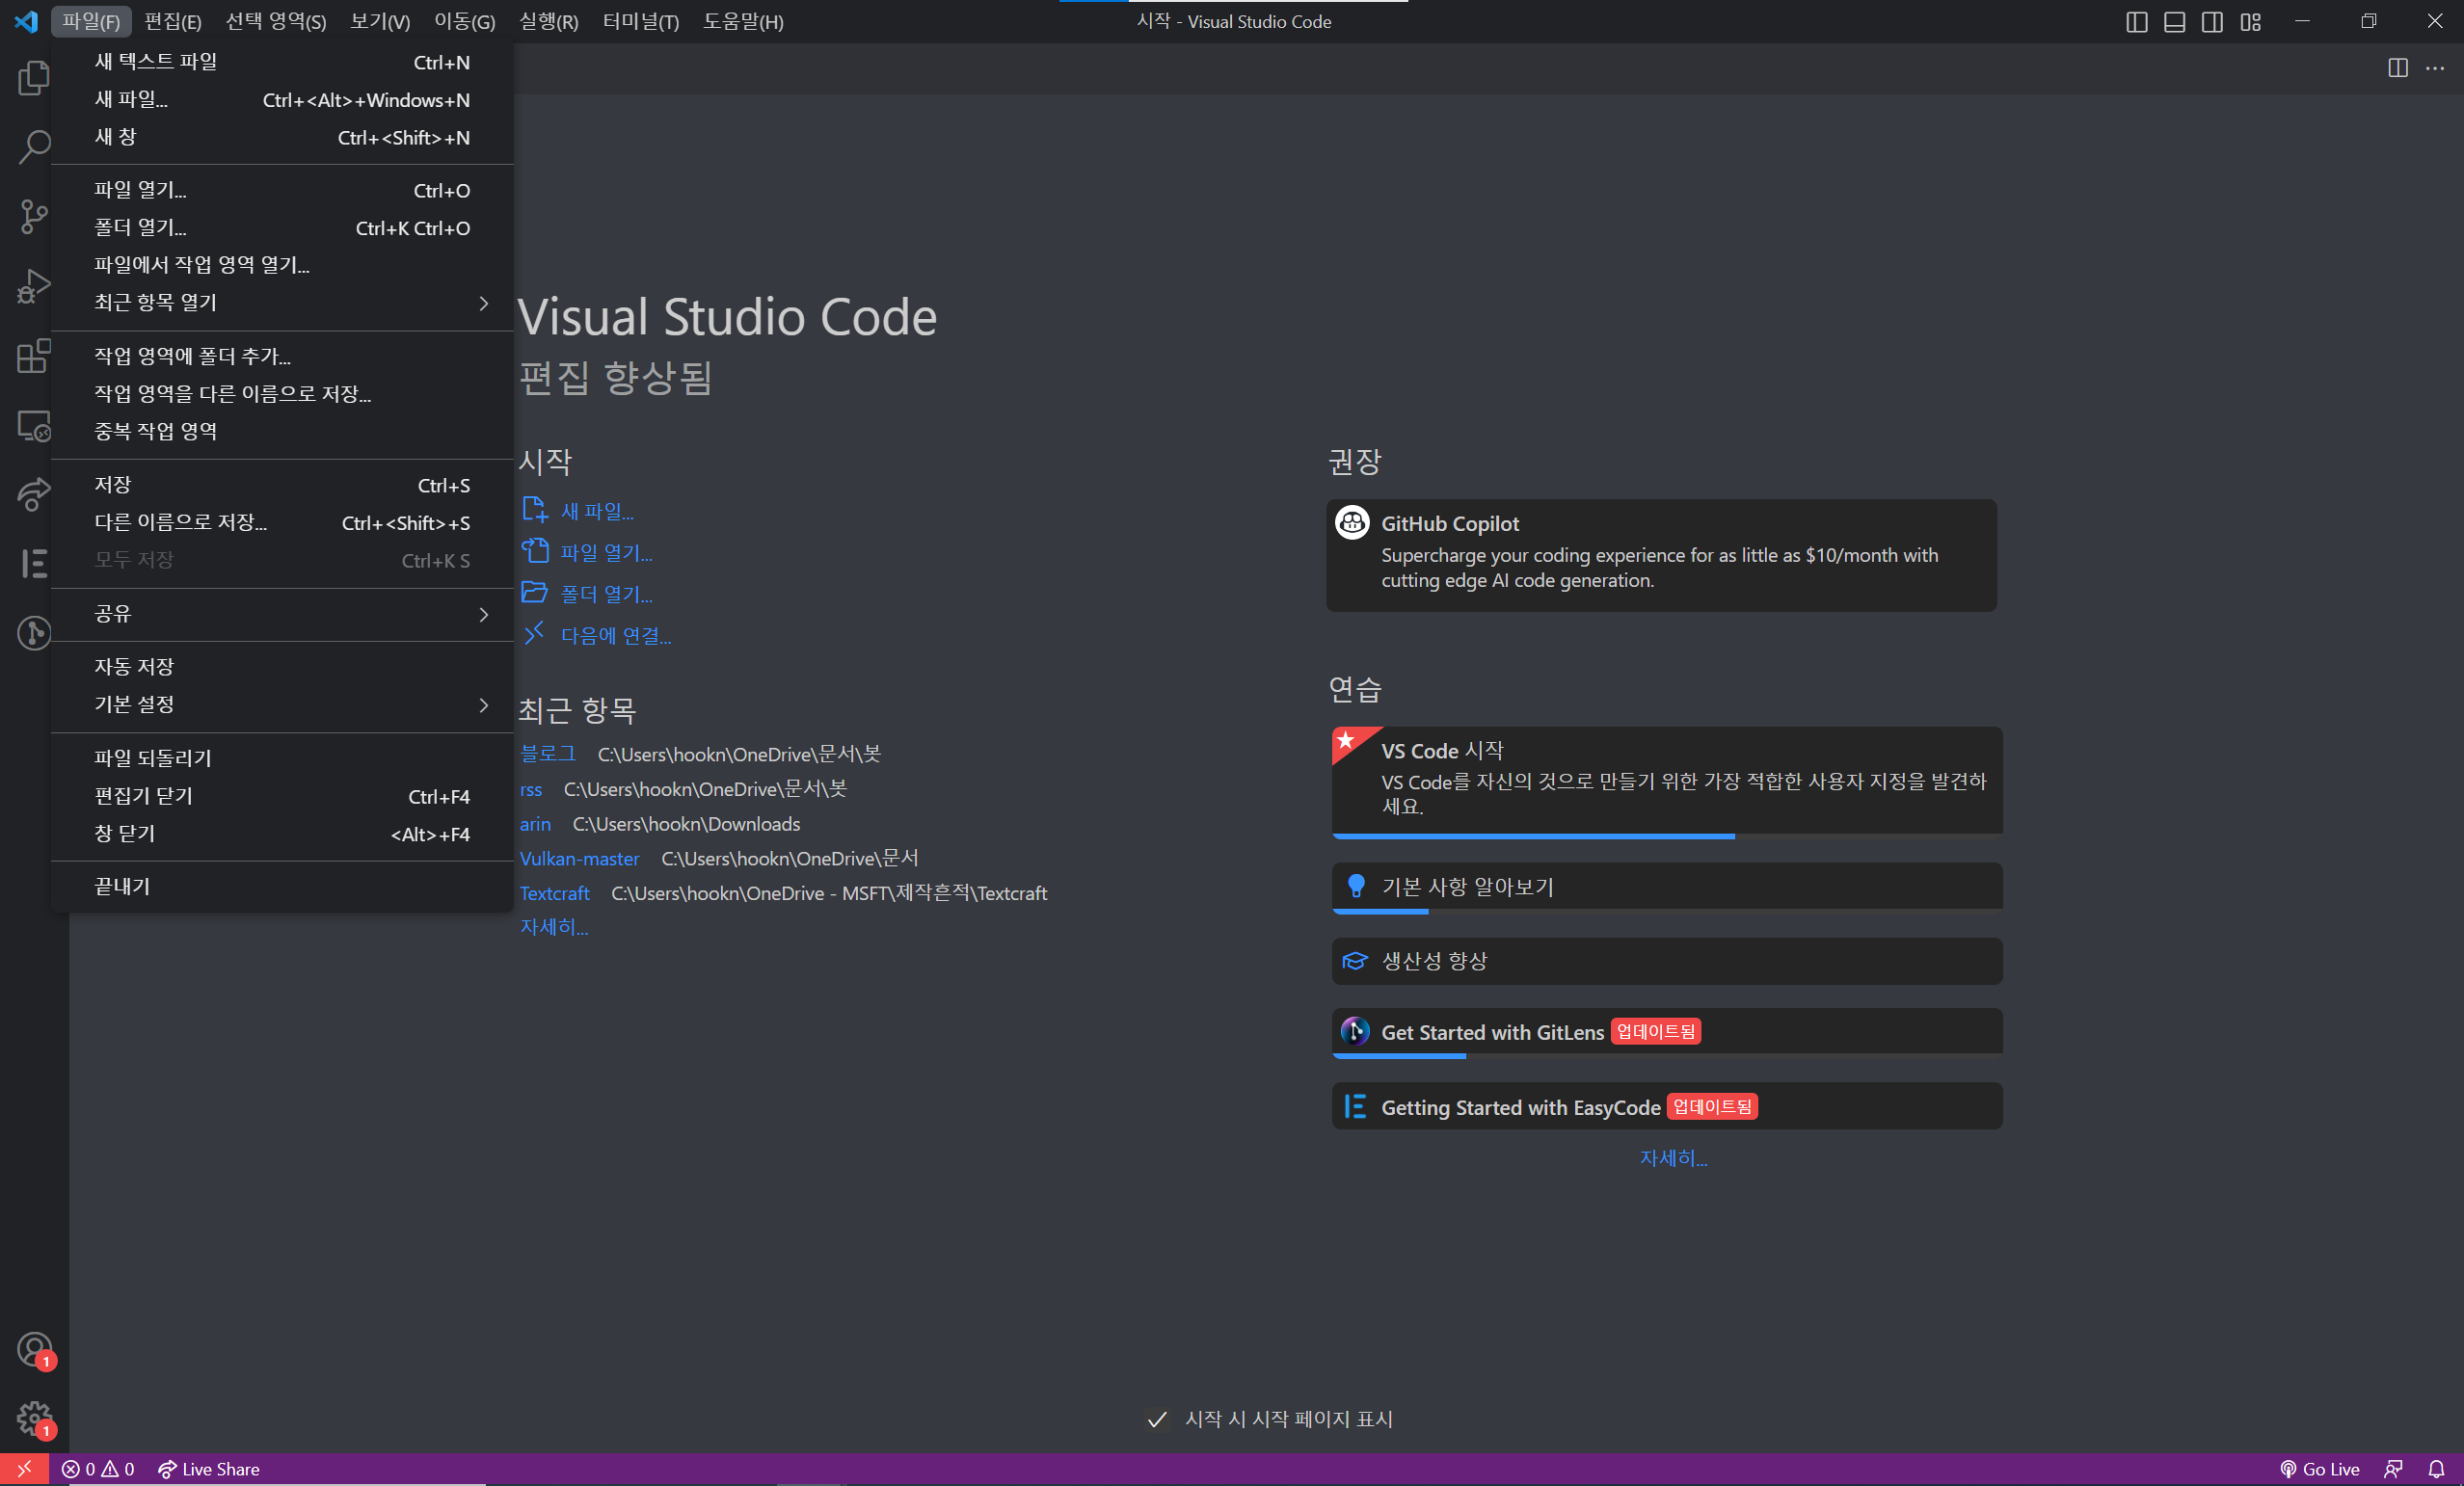Screen dimensions: 2464x1486
Task: Select 폴더 열기... in the file menu
Action: tap(140, 227)
